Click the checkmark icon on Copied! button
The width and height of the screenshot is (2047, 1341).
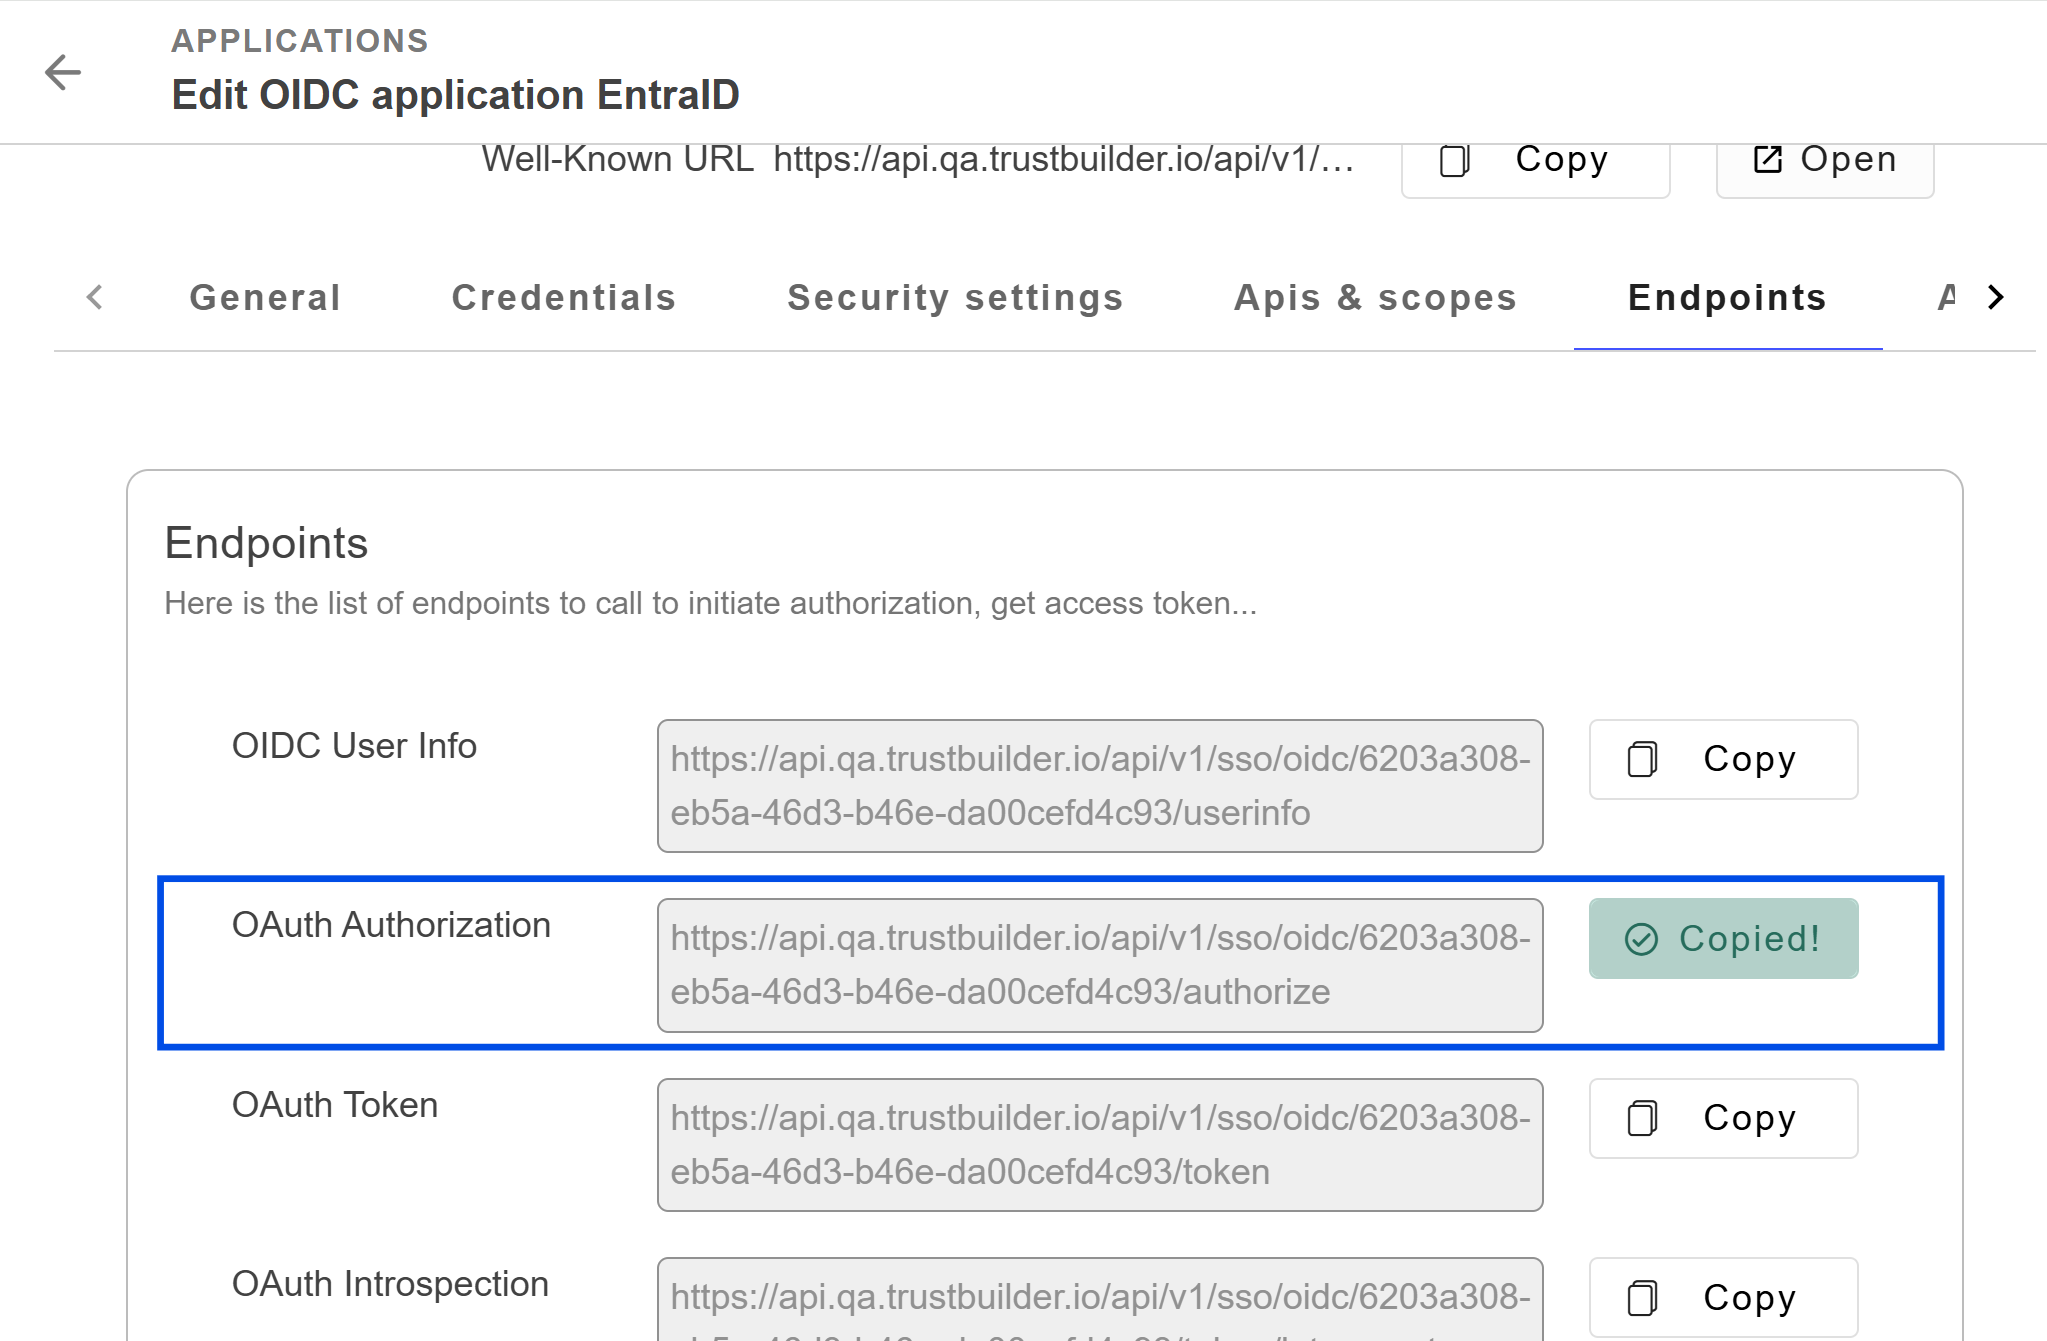coord(1641,939)
